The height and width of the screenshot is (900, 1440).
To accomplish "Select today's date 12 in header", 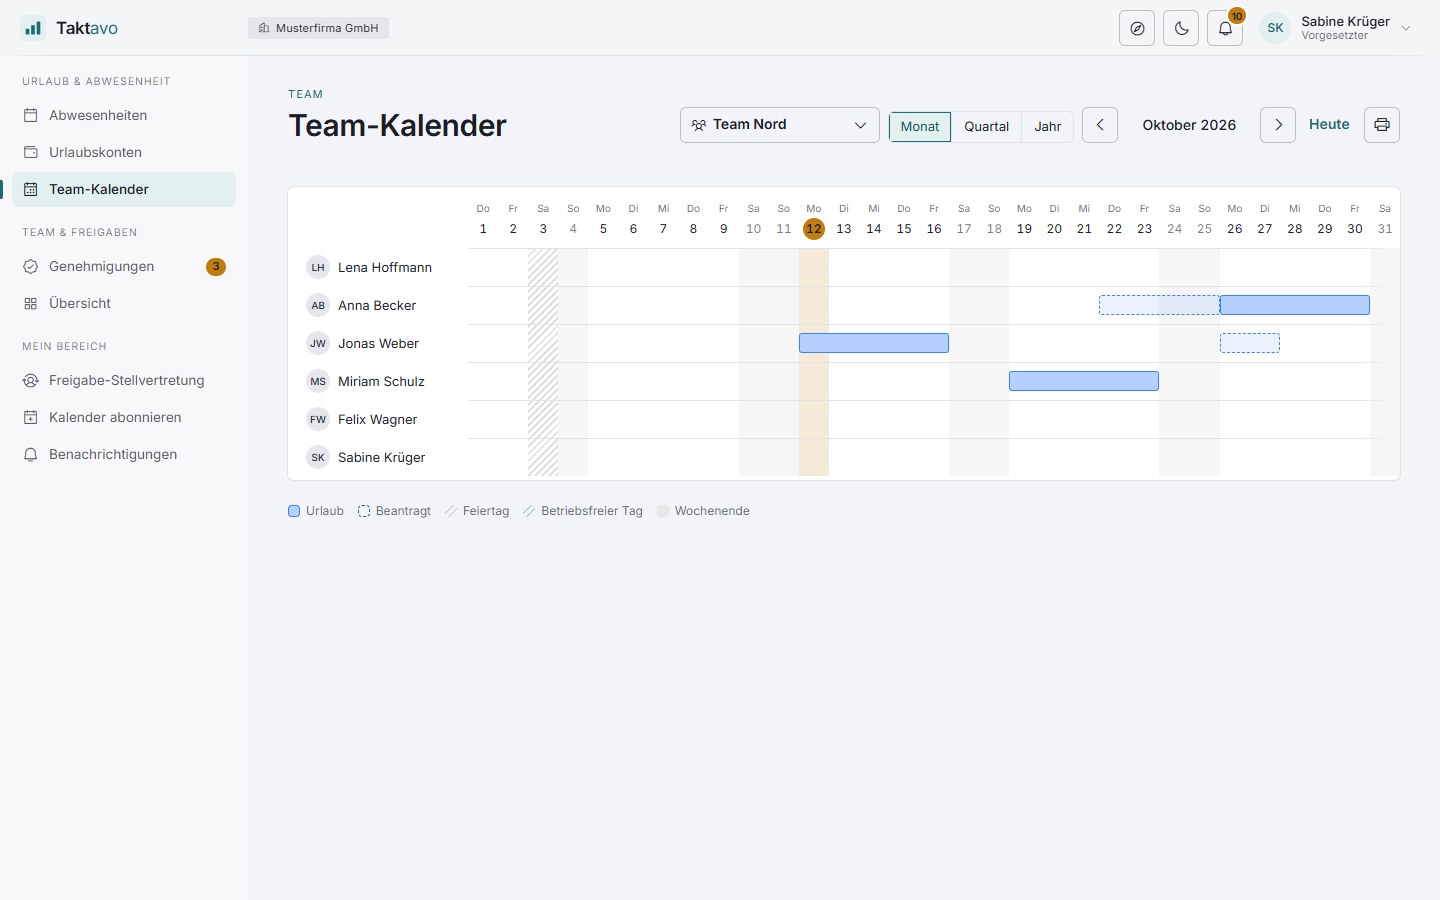I will click(x=814, y=229).
